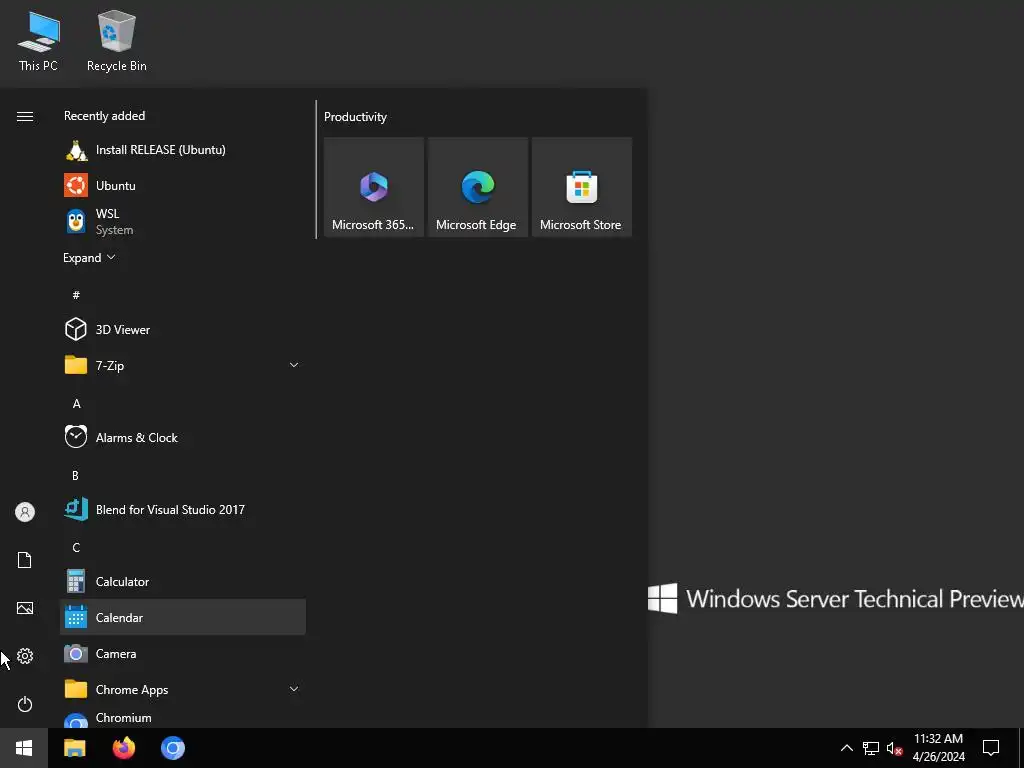Expand the Start hamburger menu
Image resolution: width=1024 pixels, height=768 pixels.
(x=25, y=116)
